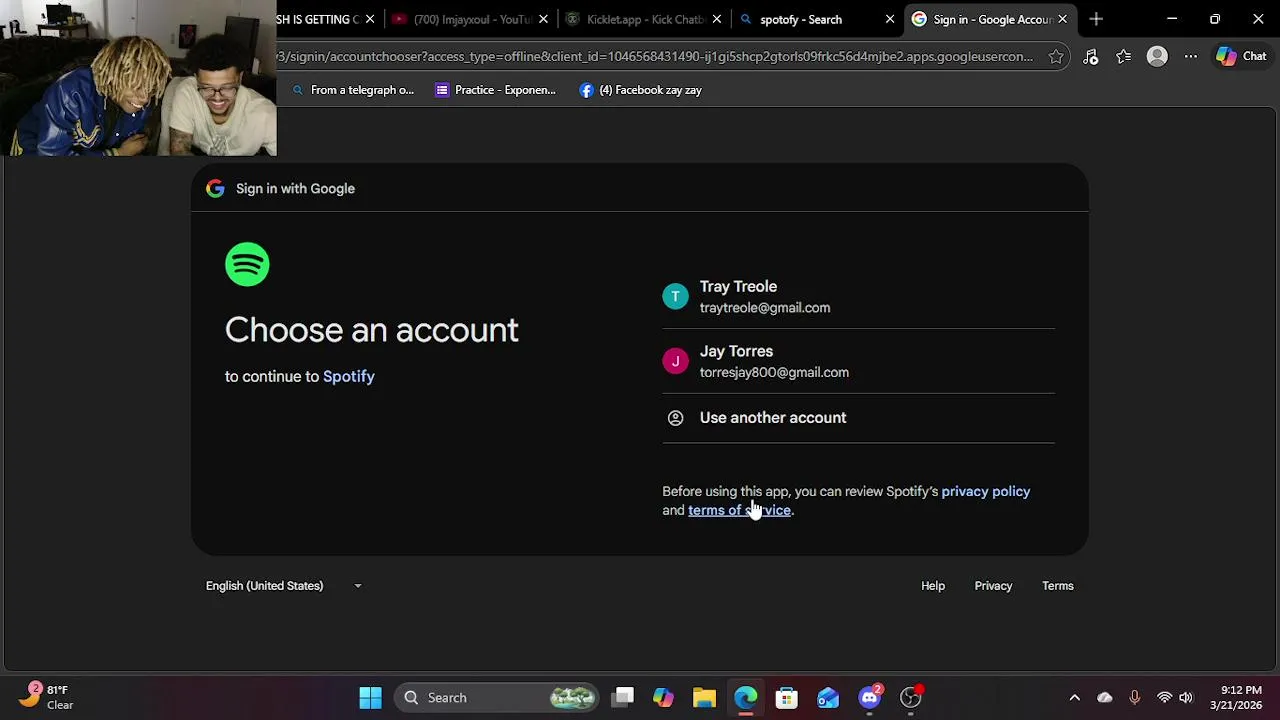
Task: Open the Wi-Fi network tray icon
Action: pyautogui.click(x=1164, y=698)
